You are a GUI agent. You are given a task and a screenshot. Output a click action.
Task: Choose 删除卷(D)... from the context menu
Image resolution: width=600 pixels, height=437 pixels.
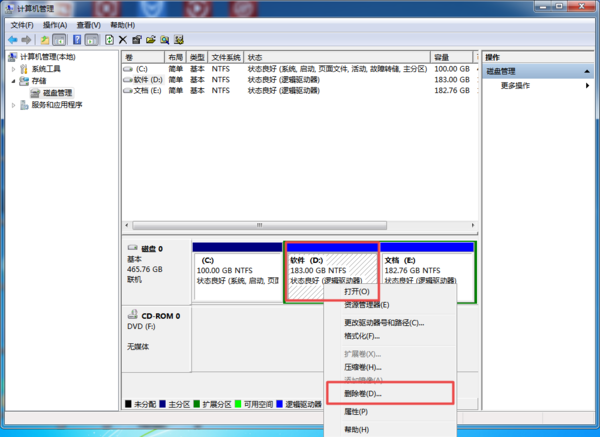click(x=390, y=394)
